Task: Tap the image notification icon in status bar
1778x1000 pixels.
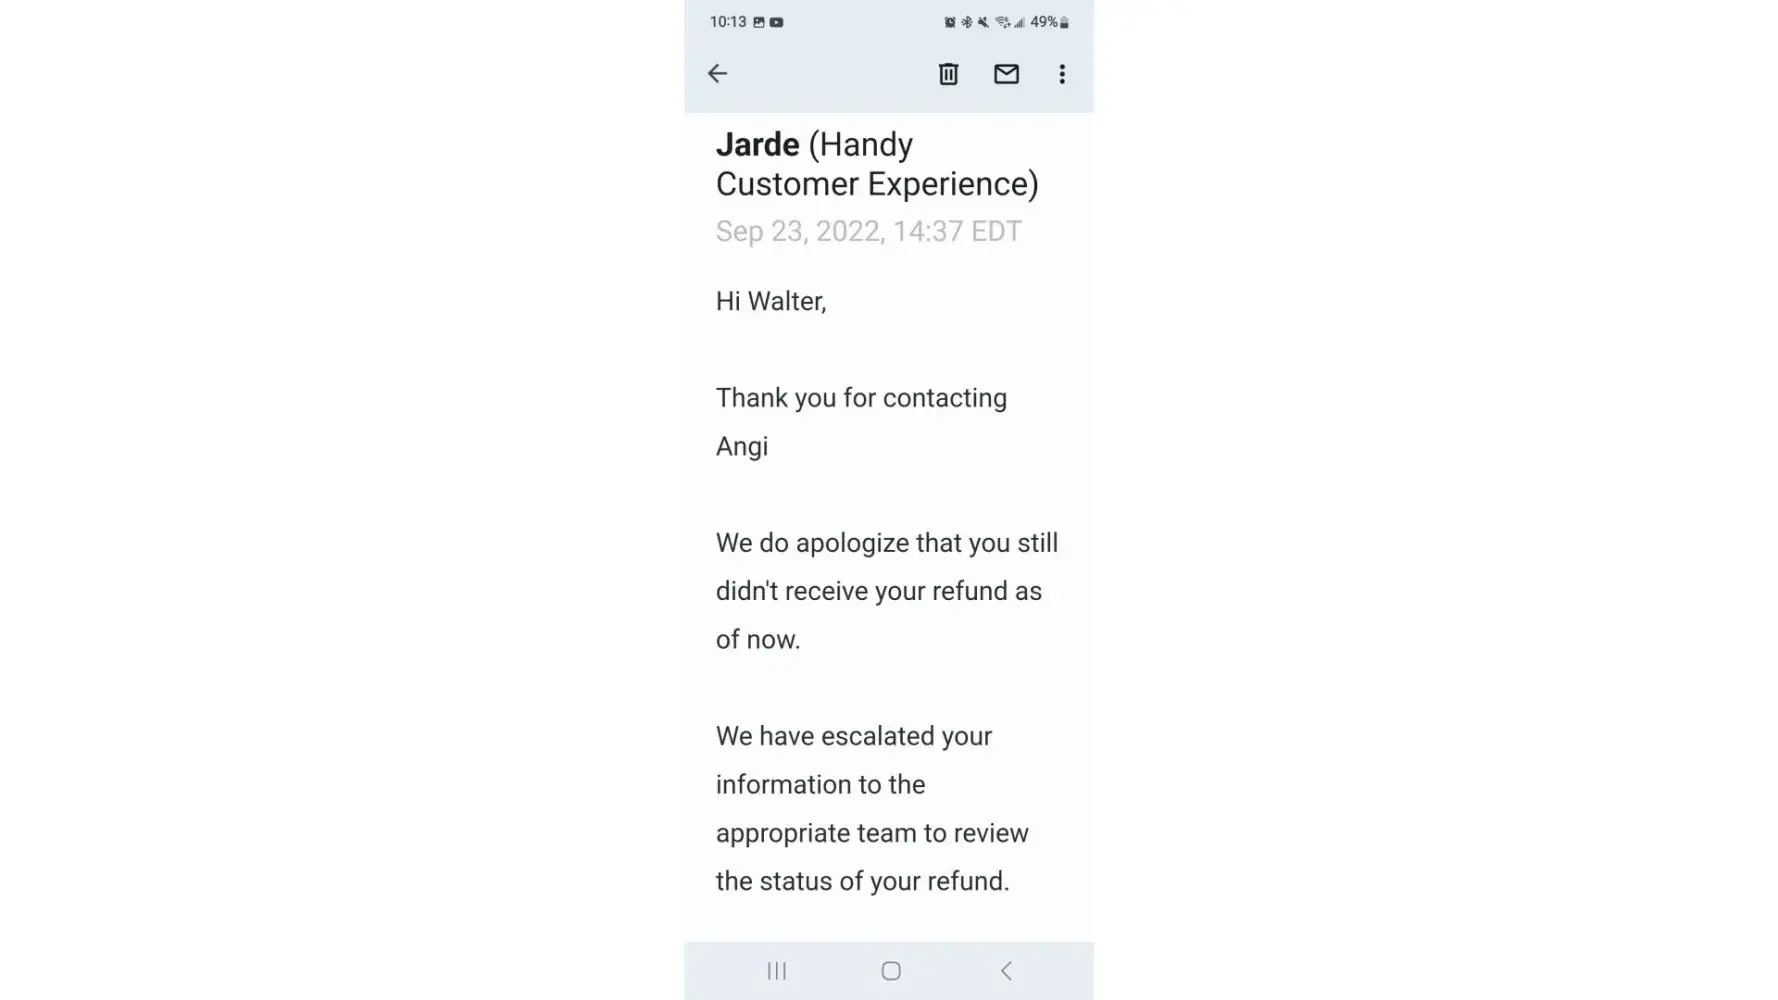Action: [759, 22]
